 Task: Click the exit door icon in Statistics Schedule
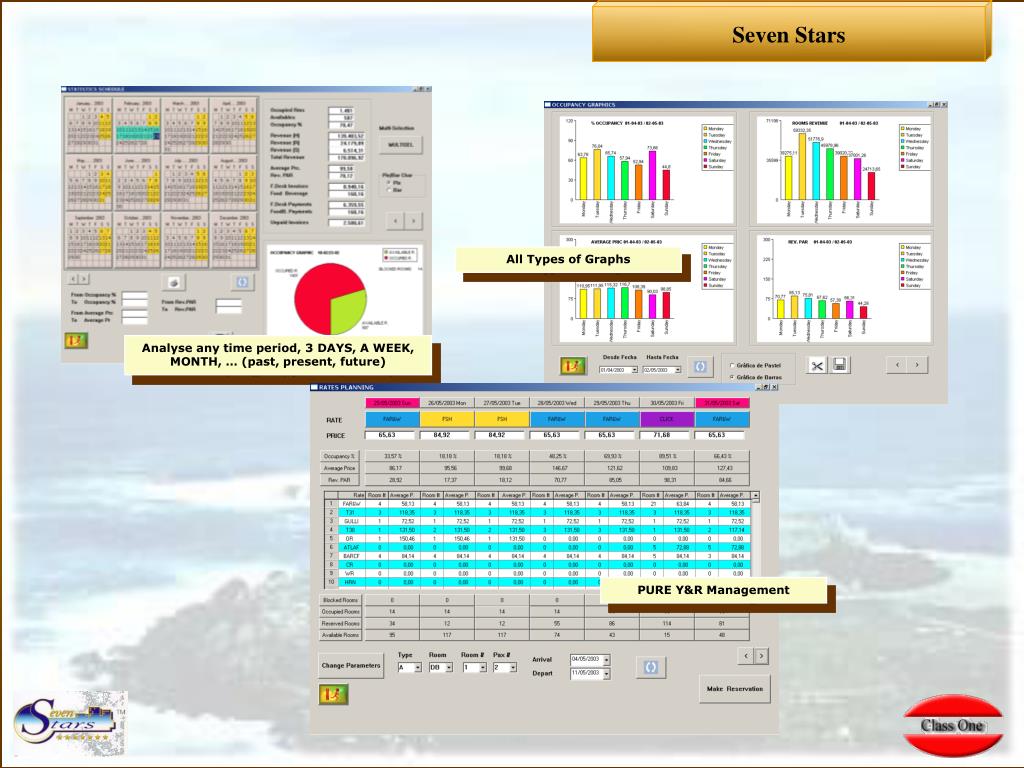click(76, 340)
